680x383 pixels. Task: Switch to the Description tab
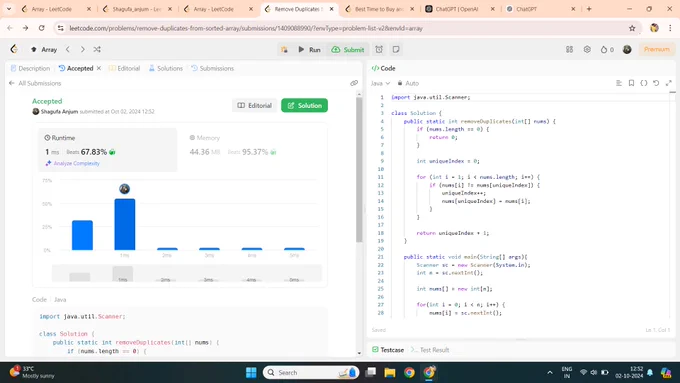(30, 68)
